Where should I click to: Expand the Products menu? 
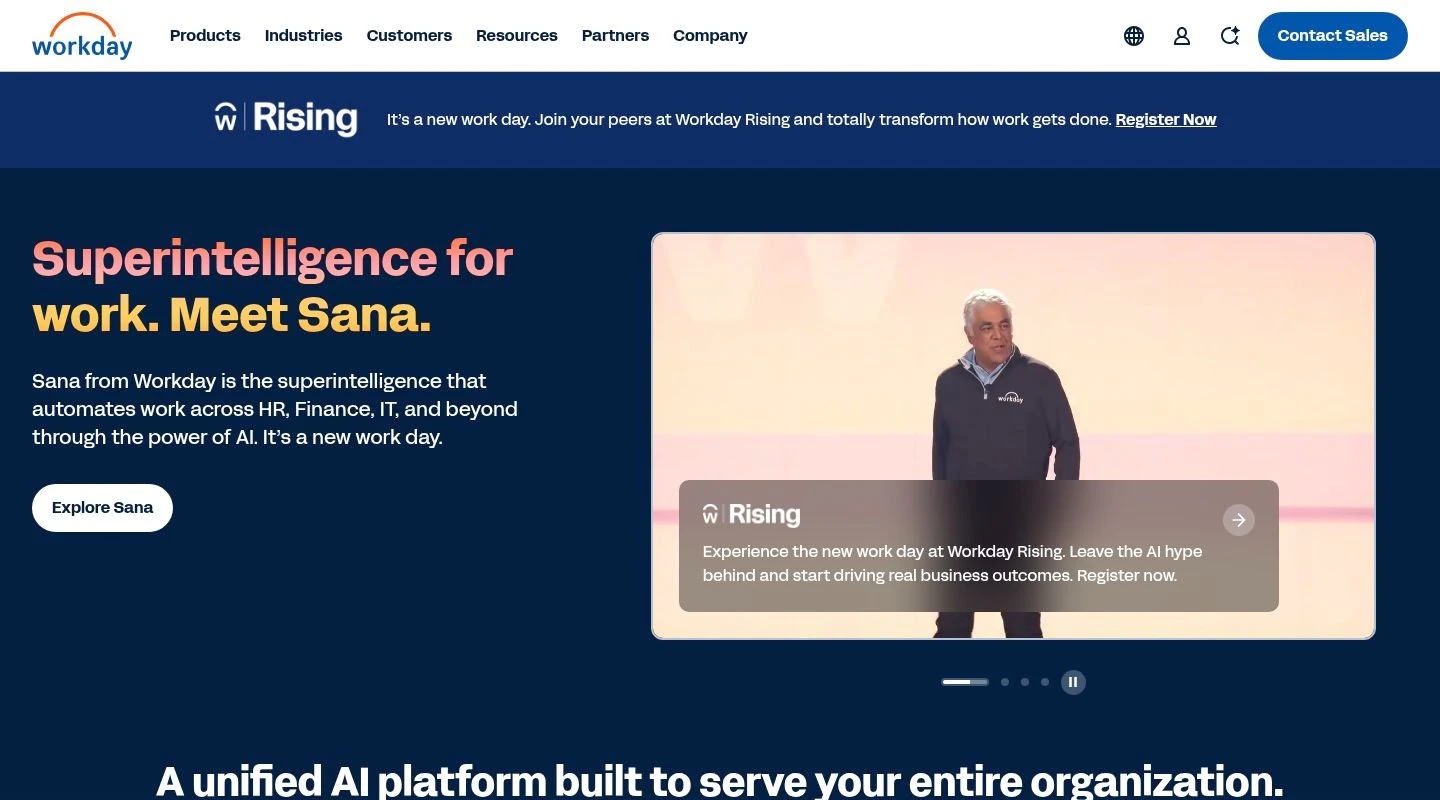[x=205, y=36]
